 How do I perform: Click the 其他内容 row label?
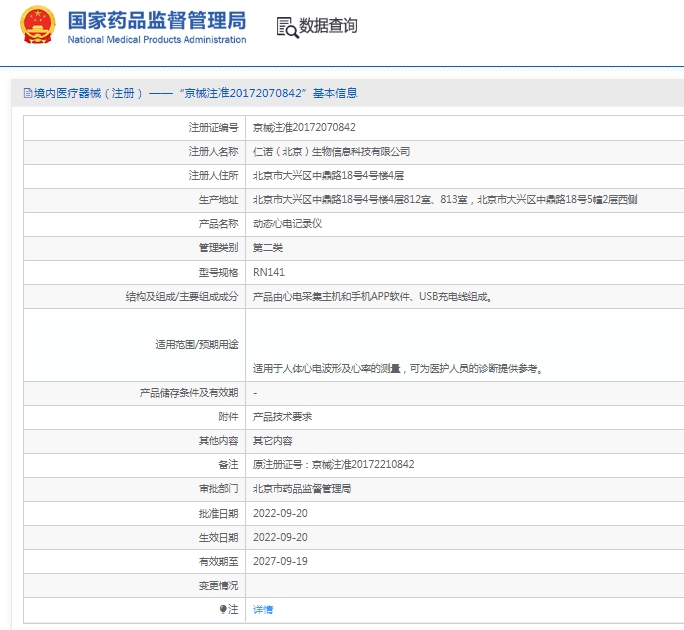(219, 441)
